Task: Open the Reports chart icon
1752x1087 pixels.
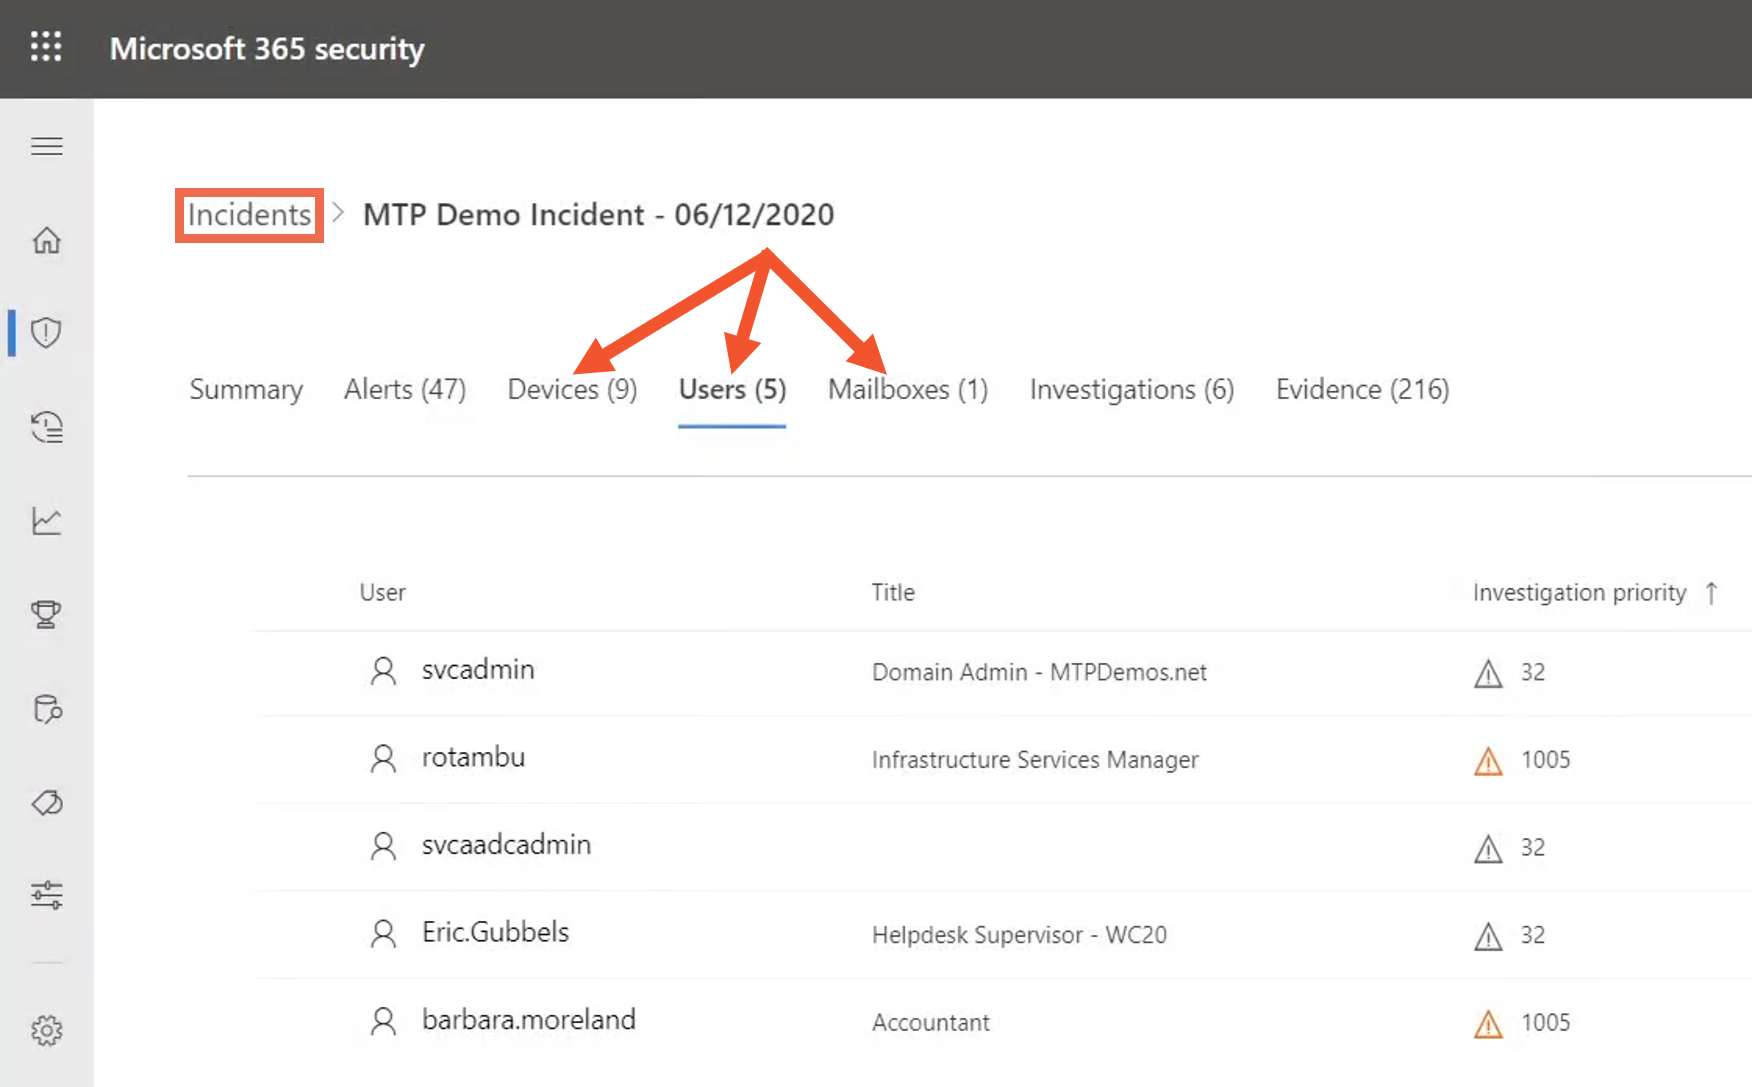Action: coord(47,521)
